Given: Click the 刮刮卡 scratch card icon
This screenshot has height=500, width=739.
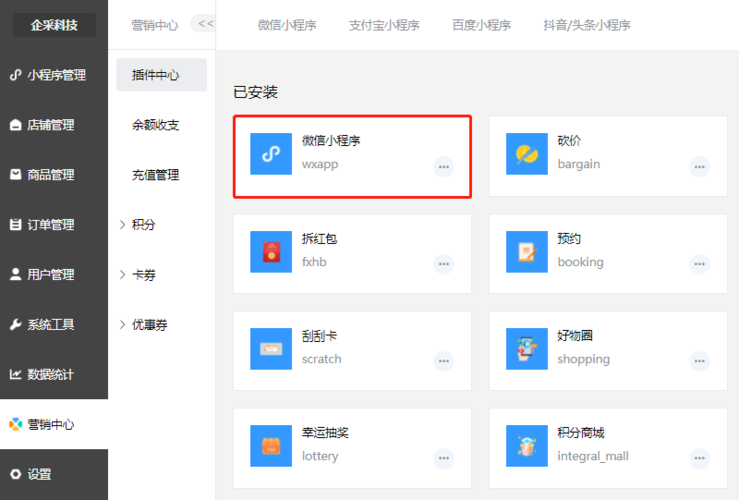Looking at the screenshot, I should (x=271, y=349).
